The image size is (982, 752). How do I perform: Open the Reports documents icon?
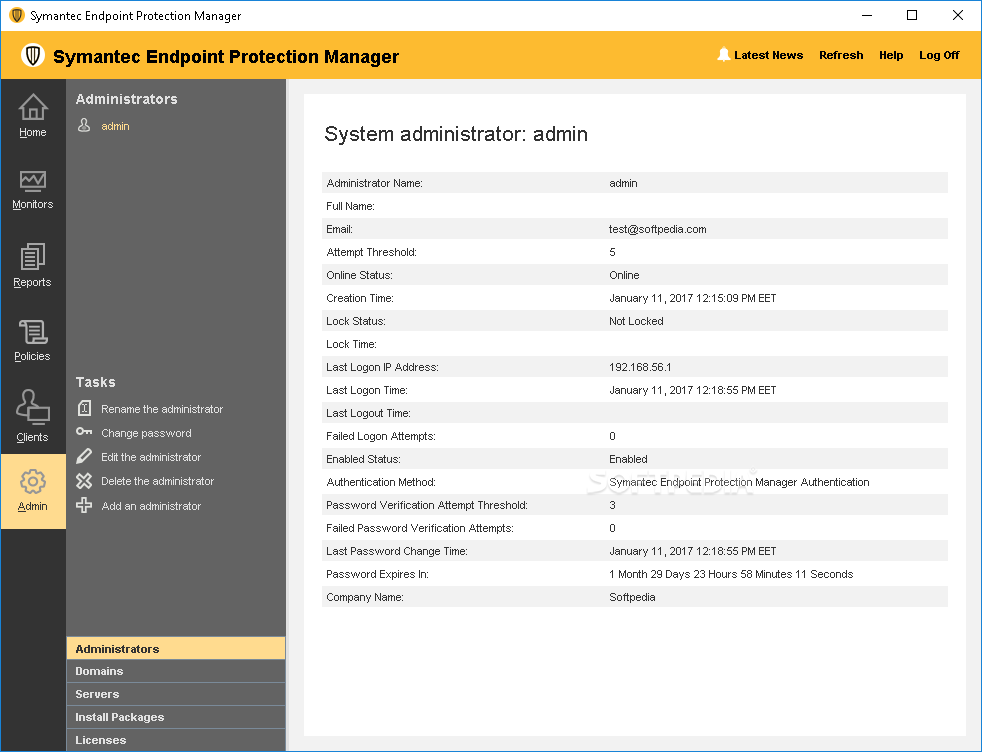[x=33, y=257]
